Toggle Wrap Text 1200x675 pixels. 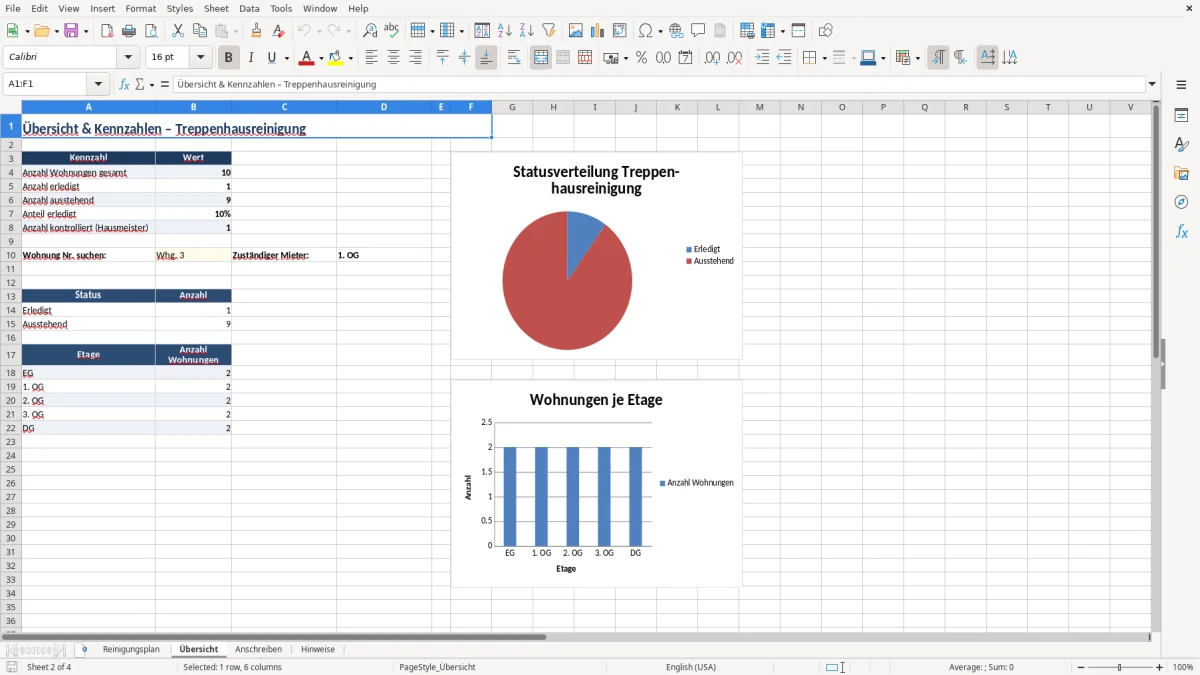(x=514, y=58)
